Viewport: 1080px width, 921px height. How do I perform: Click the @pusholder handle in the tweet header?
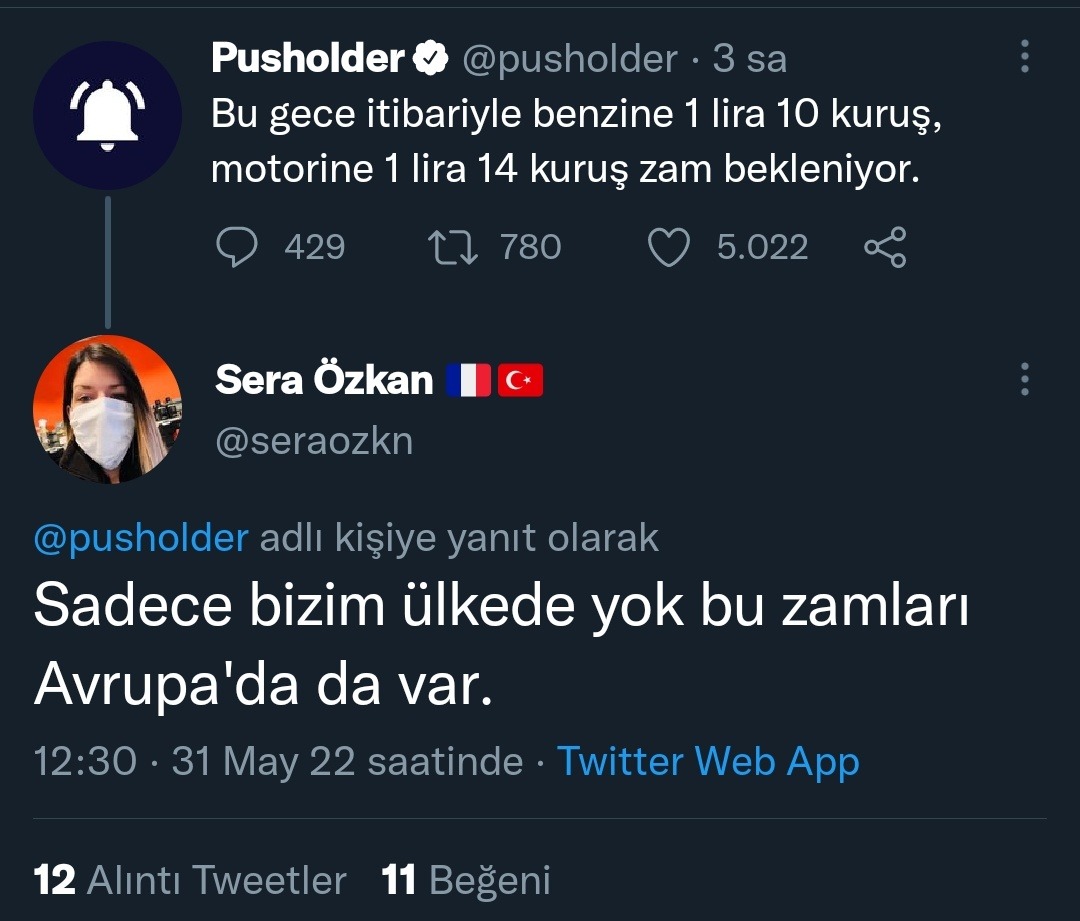click(x=569, y=59)
